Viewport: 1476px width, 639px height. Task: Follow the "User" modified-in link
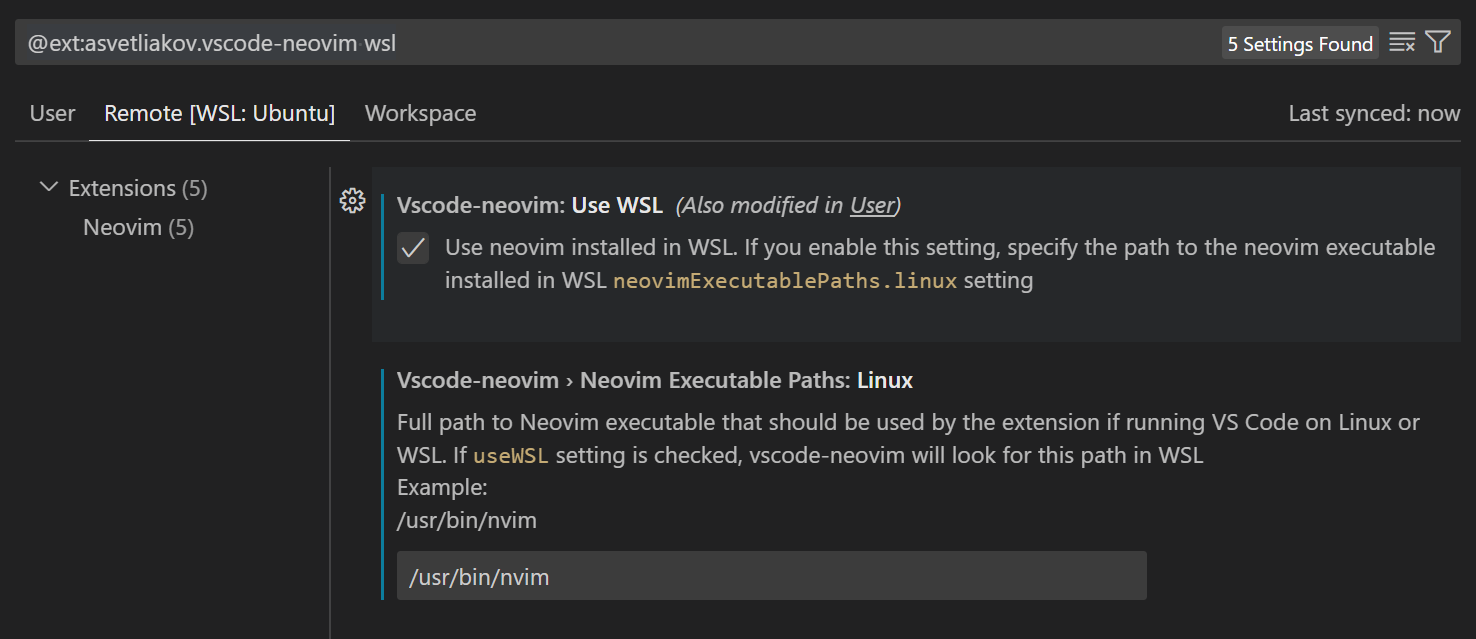871,206
